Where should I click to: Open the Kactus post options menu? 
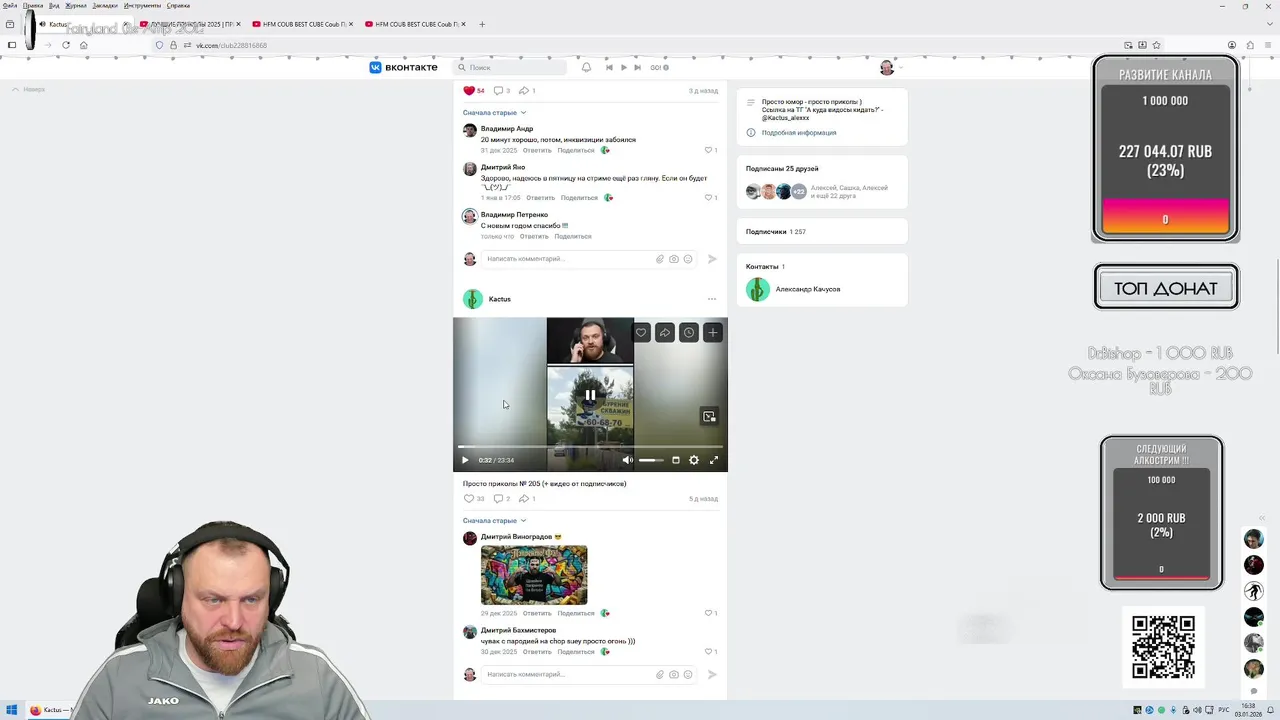pyautogui.click(x=712, y=299)
